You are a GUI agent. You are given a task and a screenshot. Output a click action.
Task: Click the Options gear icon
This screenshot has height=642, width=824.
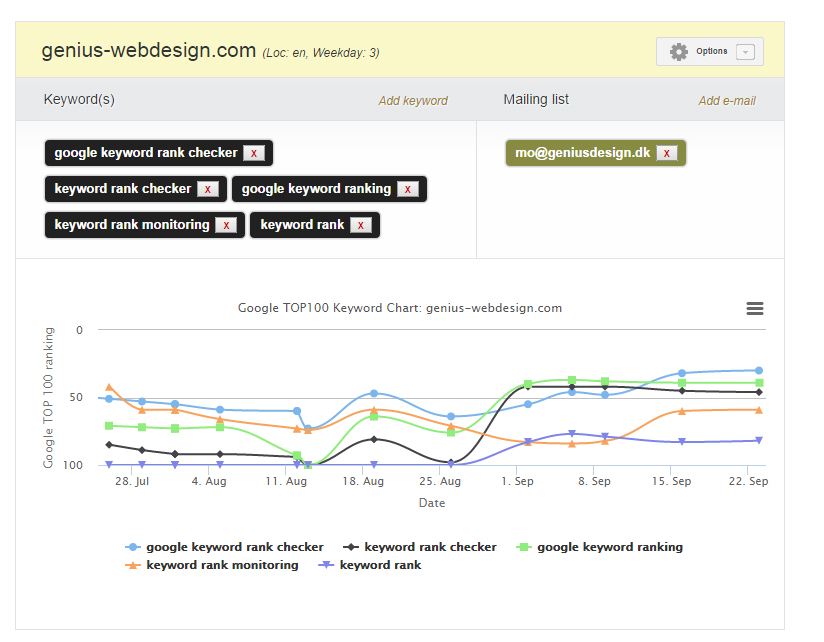click(679, 52)
